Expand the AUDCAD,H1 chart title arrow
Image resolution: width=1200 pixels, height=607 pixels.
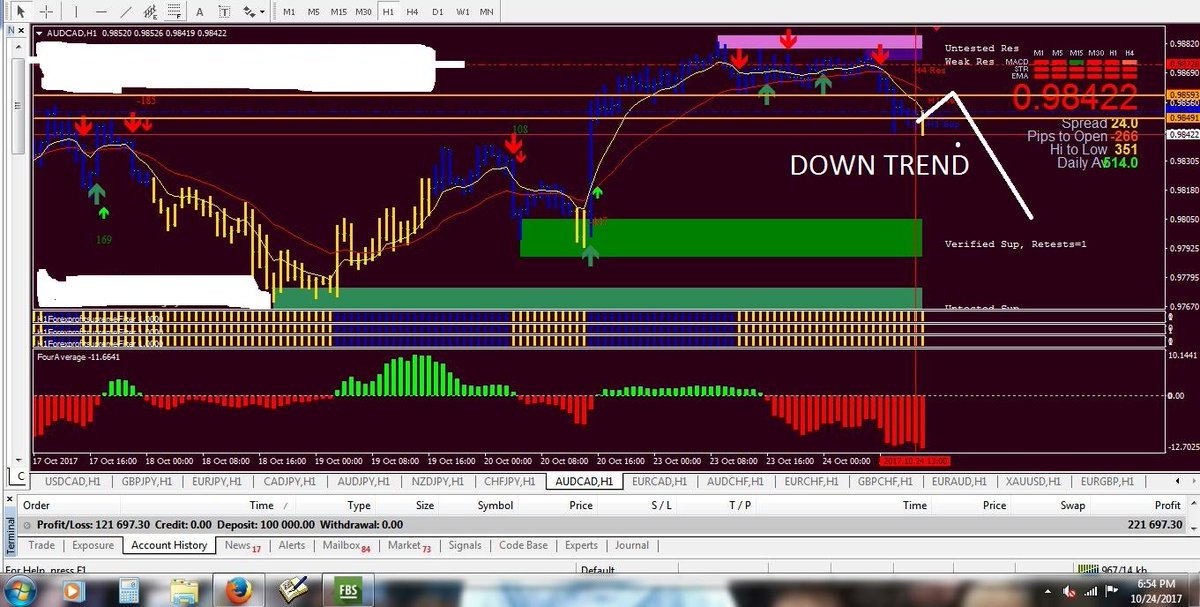click(x=39, y=33)
